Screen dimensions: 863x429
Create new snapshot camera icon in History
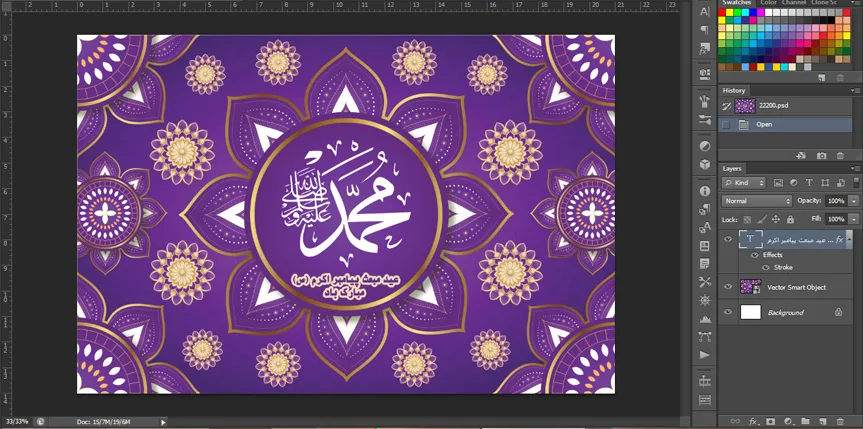822,156
